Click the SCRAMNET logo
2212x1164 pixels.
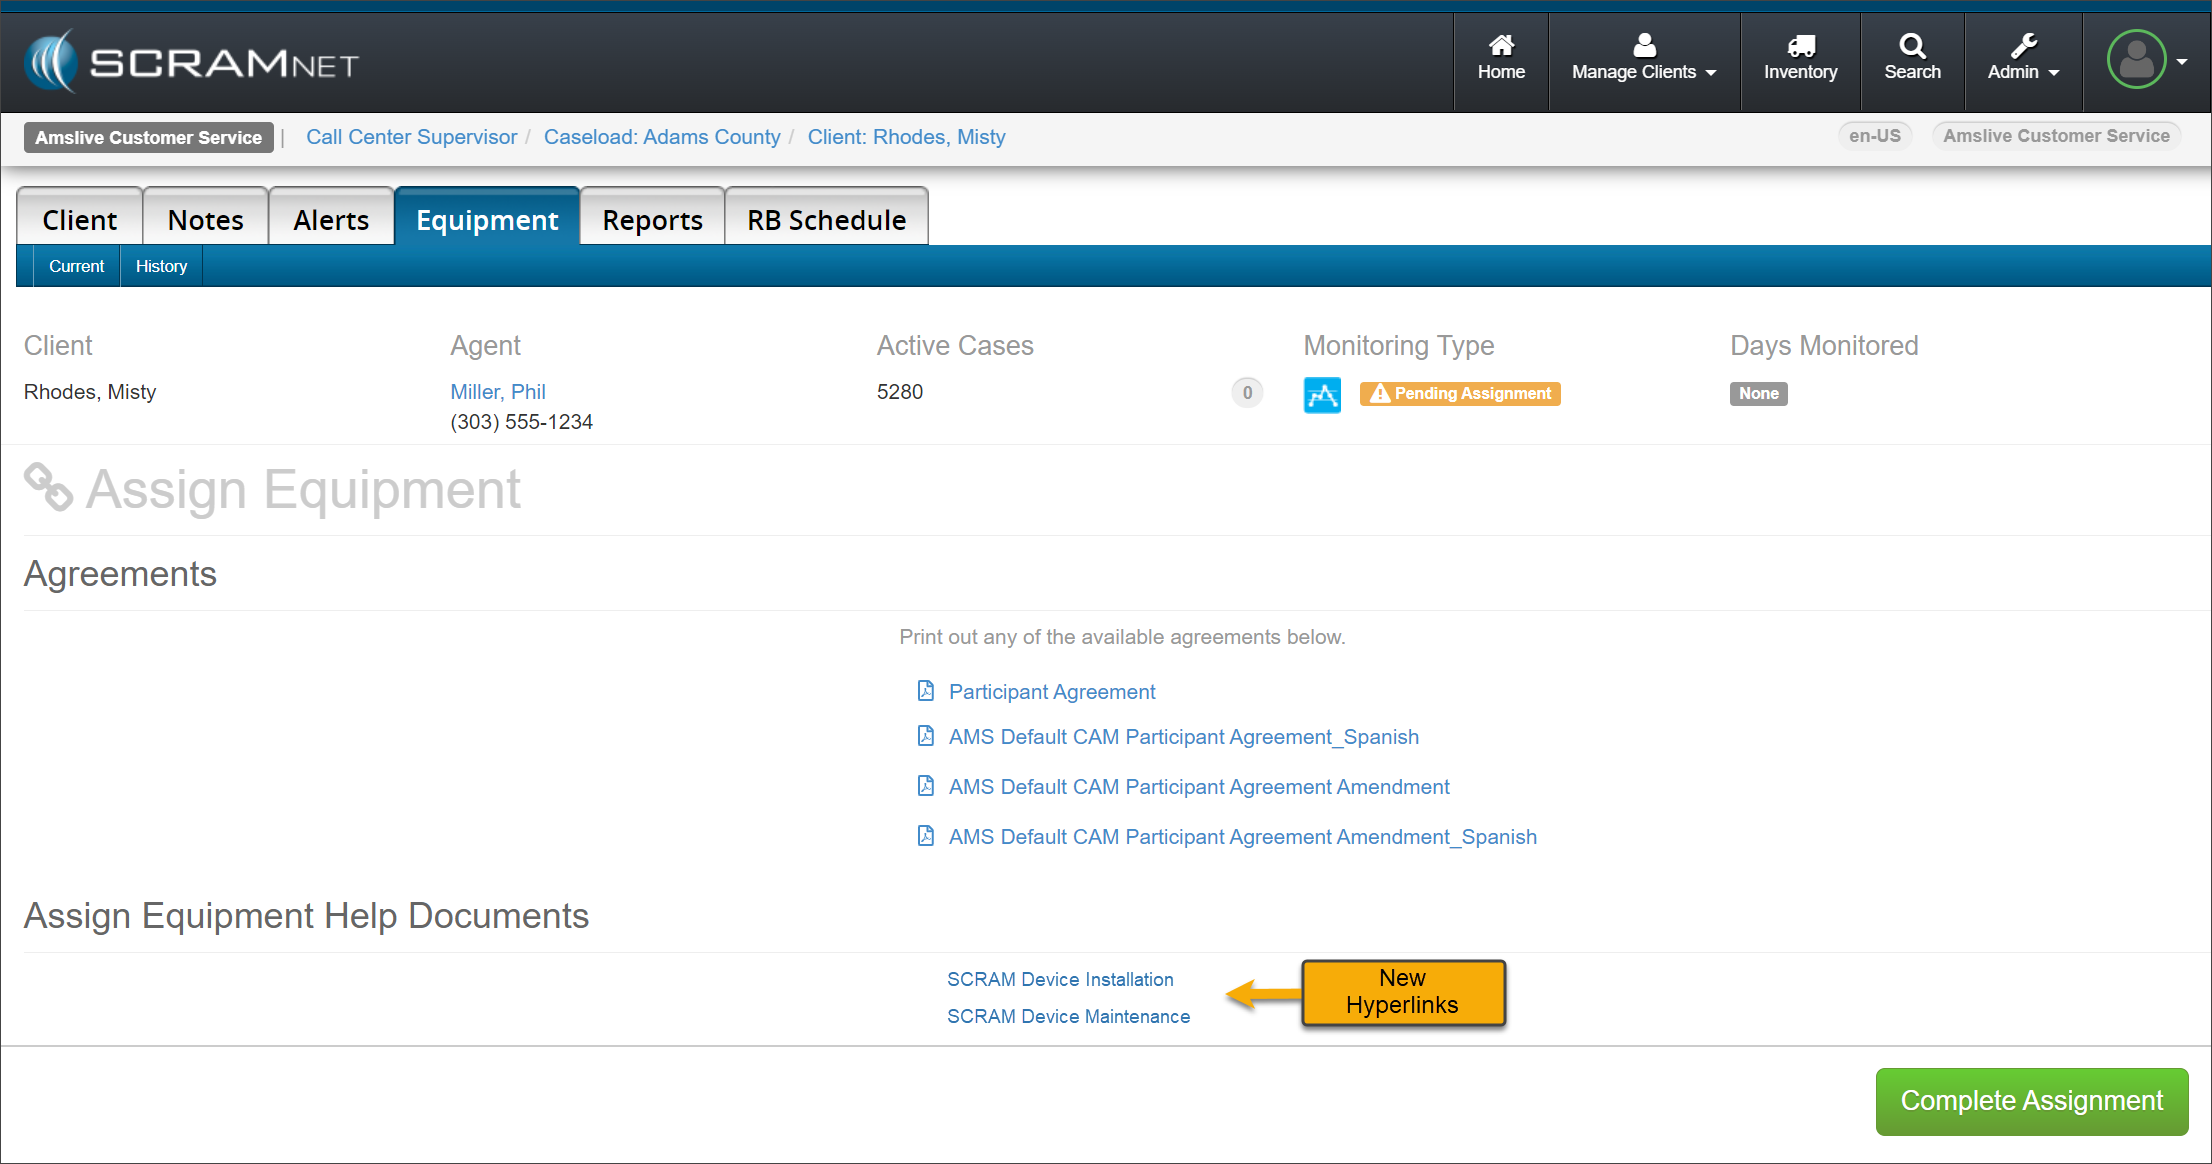click(191, 63)
